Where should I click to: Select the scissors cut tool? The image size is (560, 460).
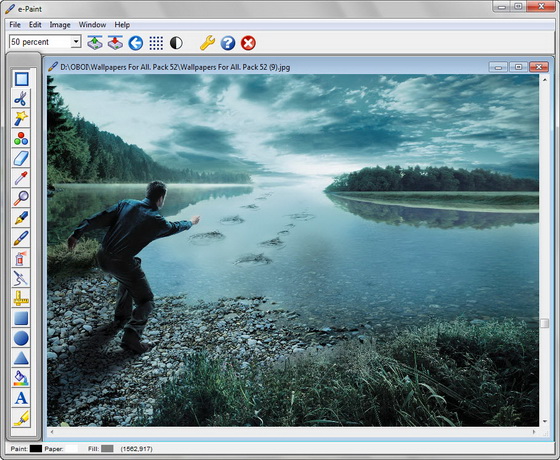click(x=21, y=99)
